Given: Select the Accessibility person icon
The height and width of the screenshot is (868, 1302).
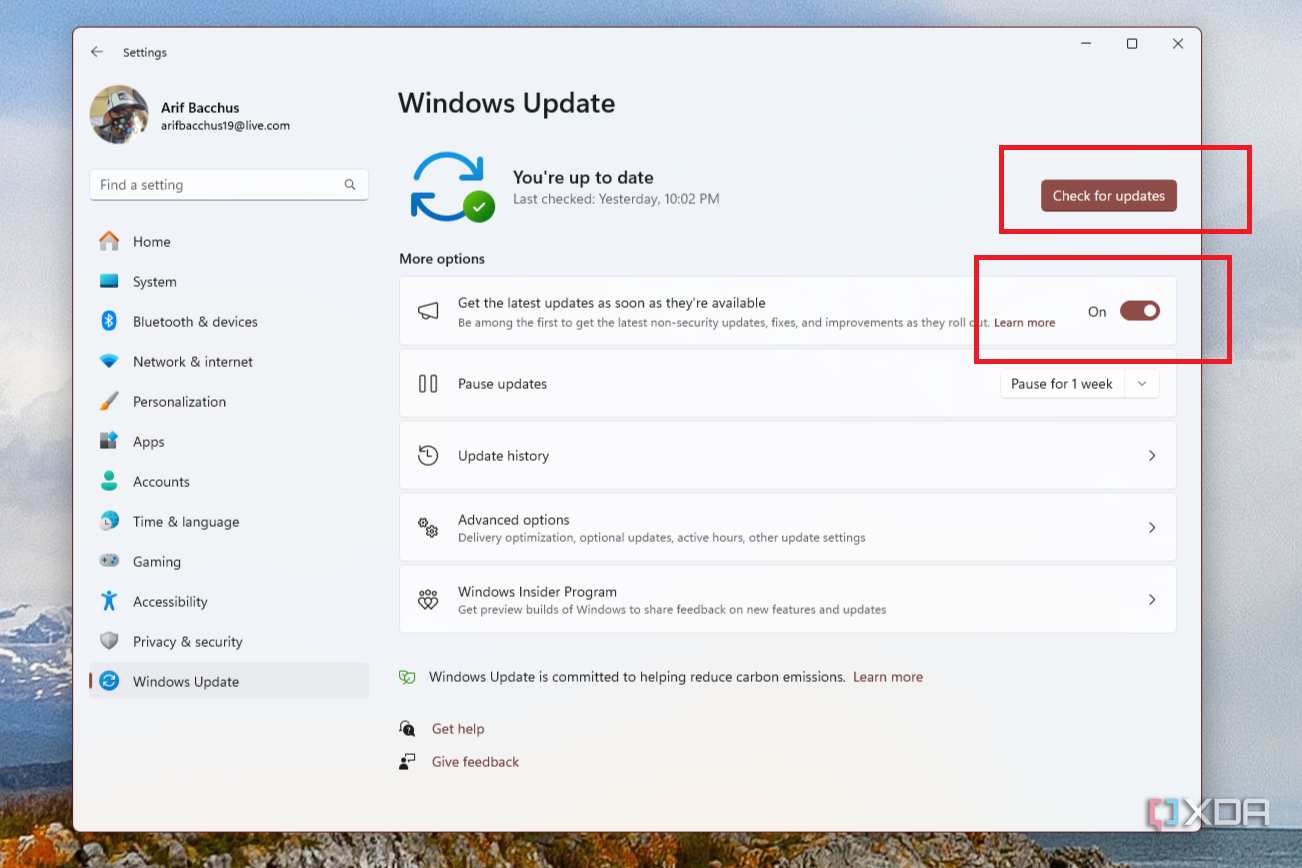Looking at the screenshot, I should 110,601.
